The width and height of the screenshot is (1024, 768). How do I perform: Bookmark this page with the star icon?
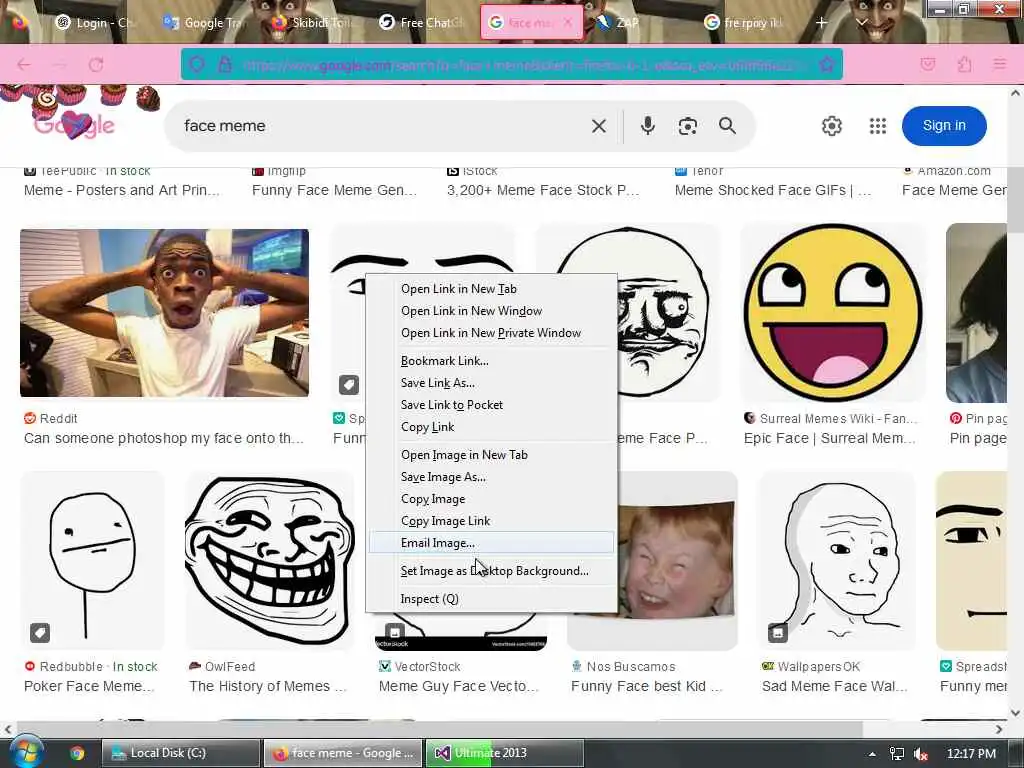tap(827, 64)
